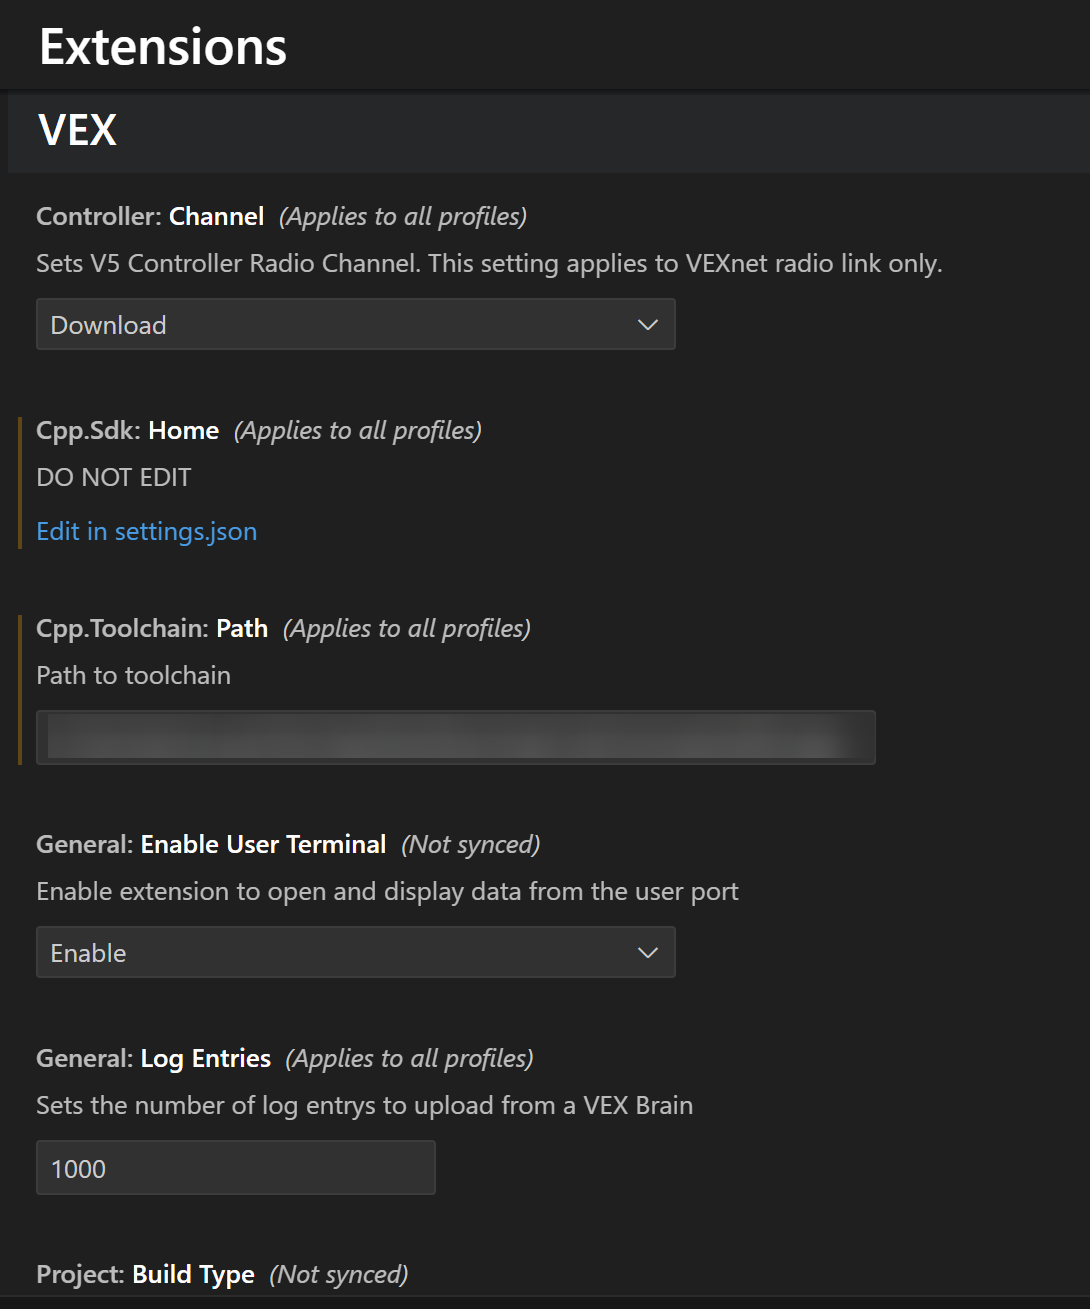
Task: Click the 1000 log entries number
Action: [x=78, y=1167]
